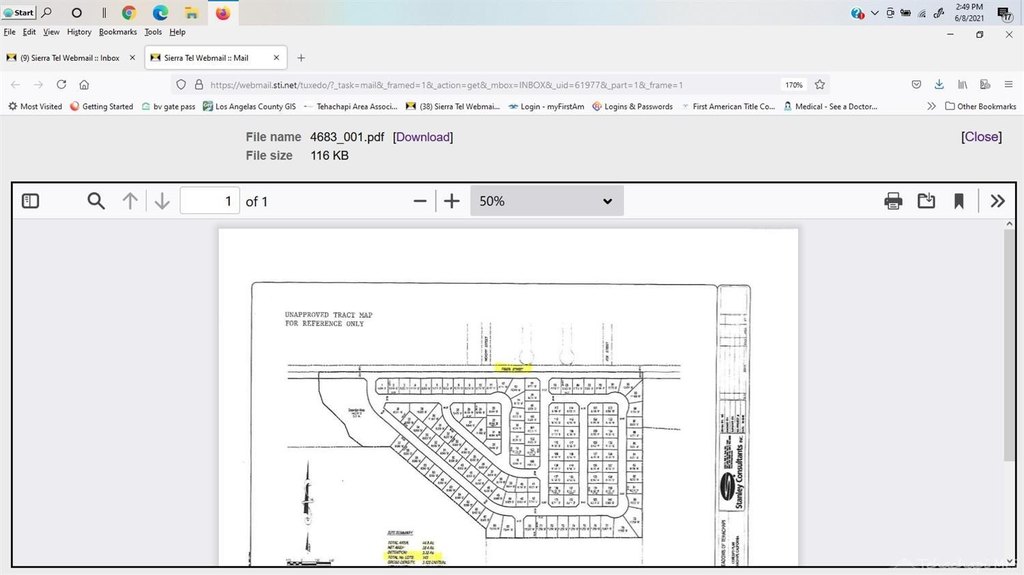Expand the PDF viewer tools menu
The width and height of the screenshot is (1024, 575).
tap(997, 201)
